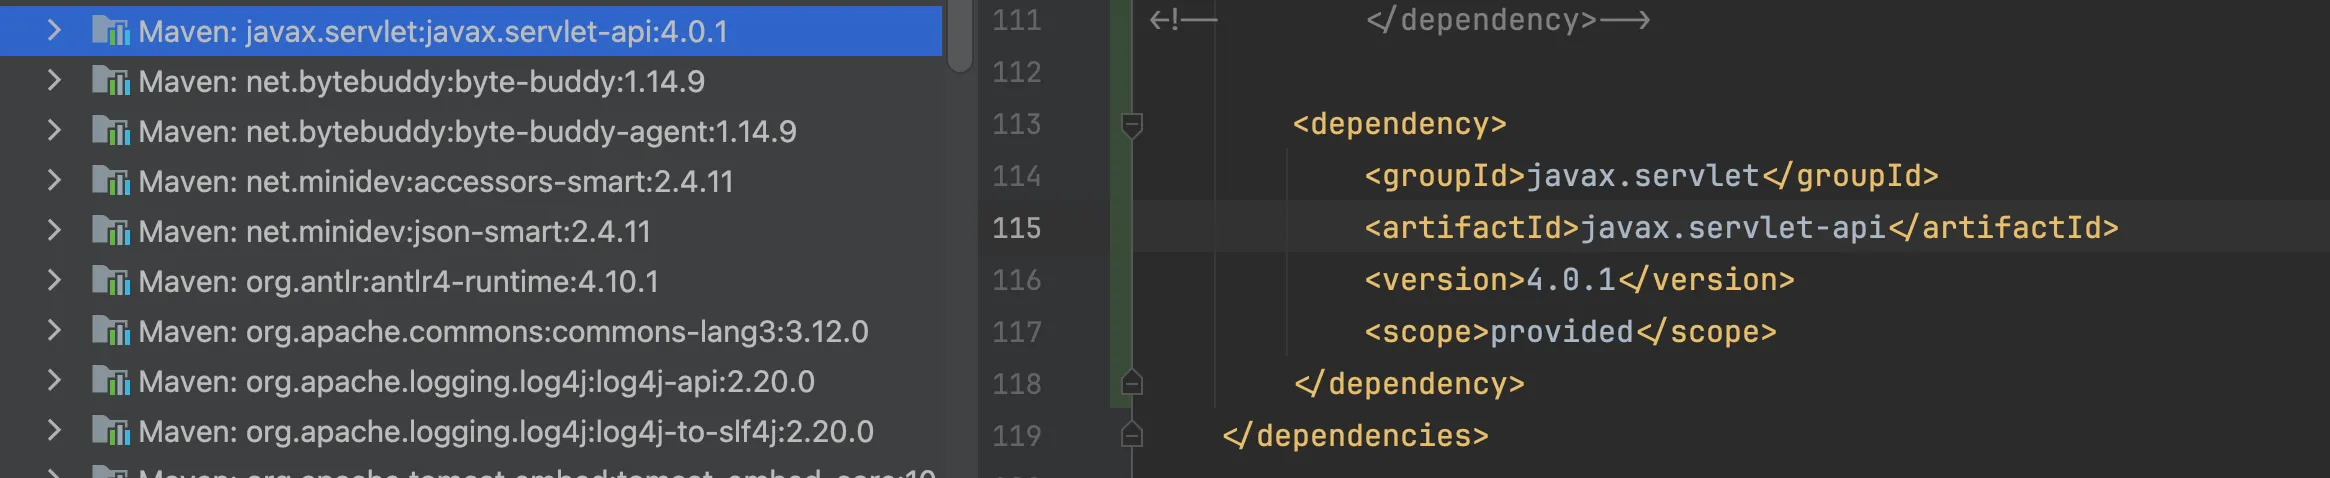Click line number 111 in gutter
This screenshot has height=478, width=2330.
[1016, 20]
